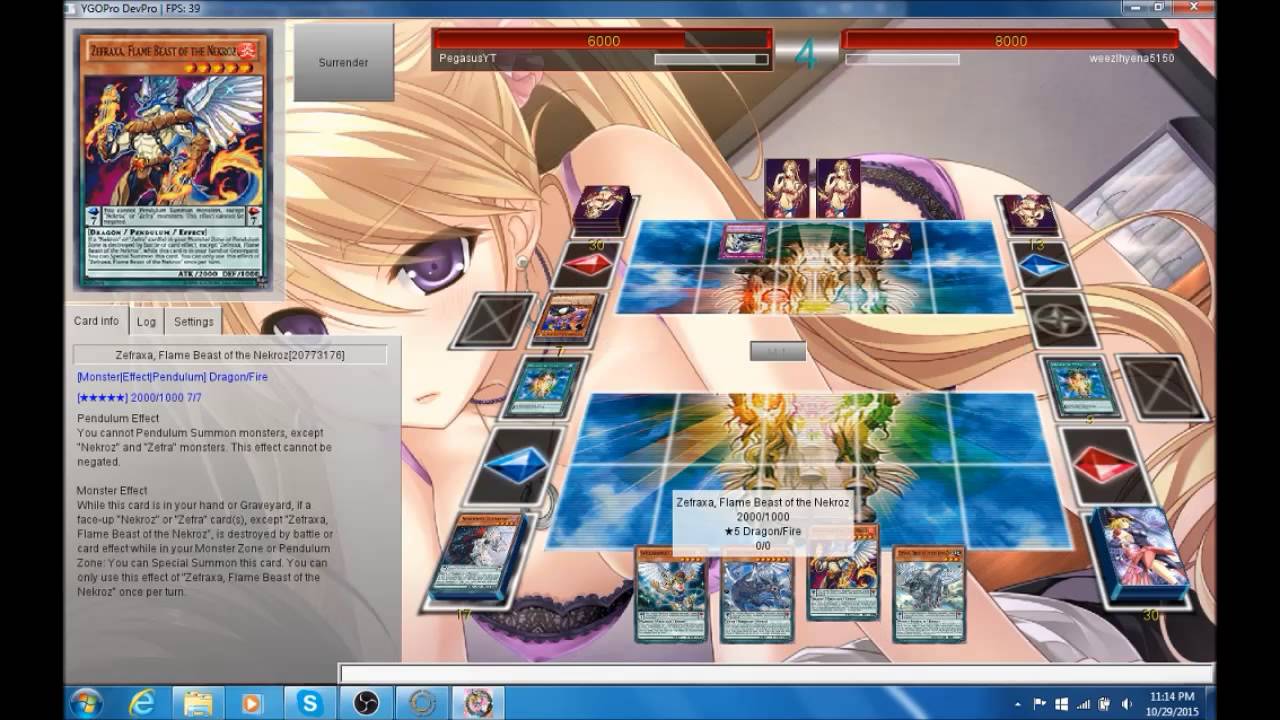Select the opponent's first face-down hand card
Screen dimensions: 1280x720
click(x=786, y=188)
